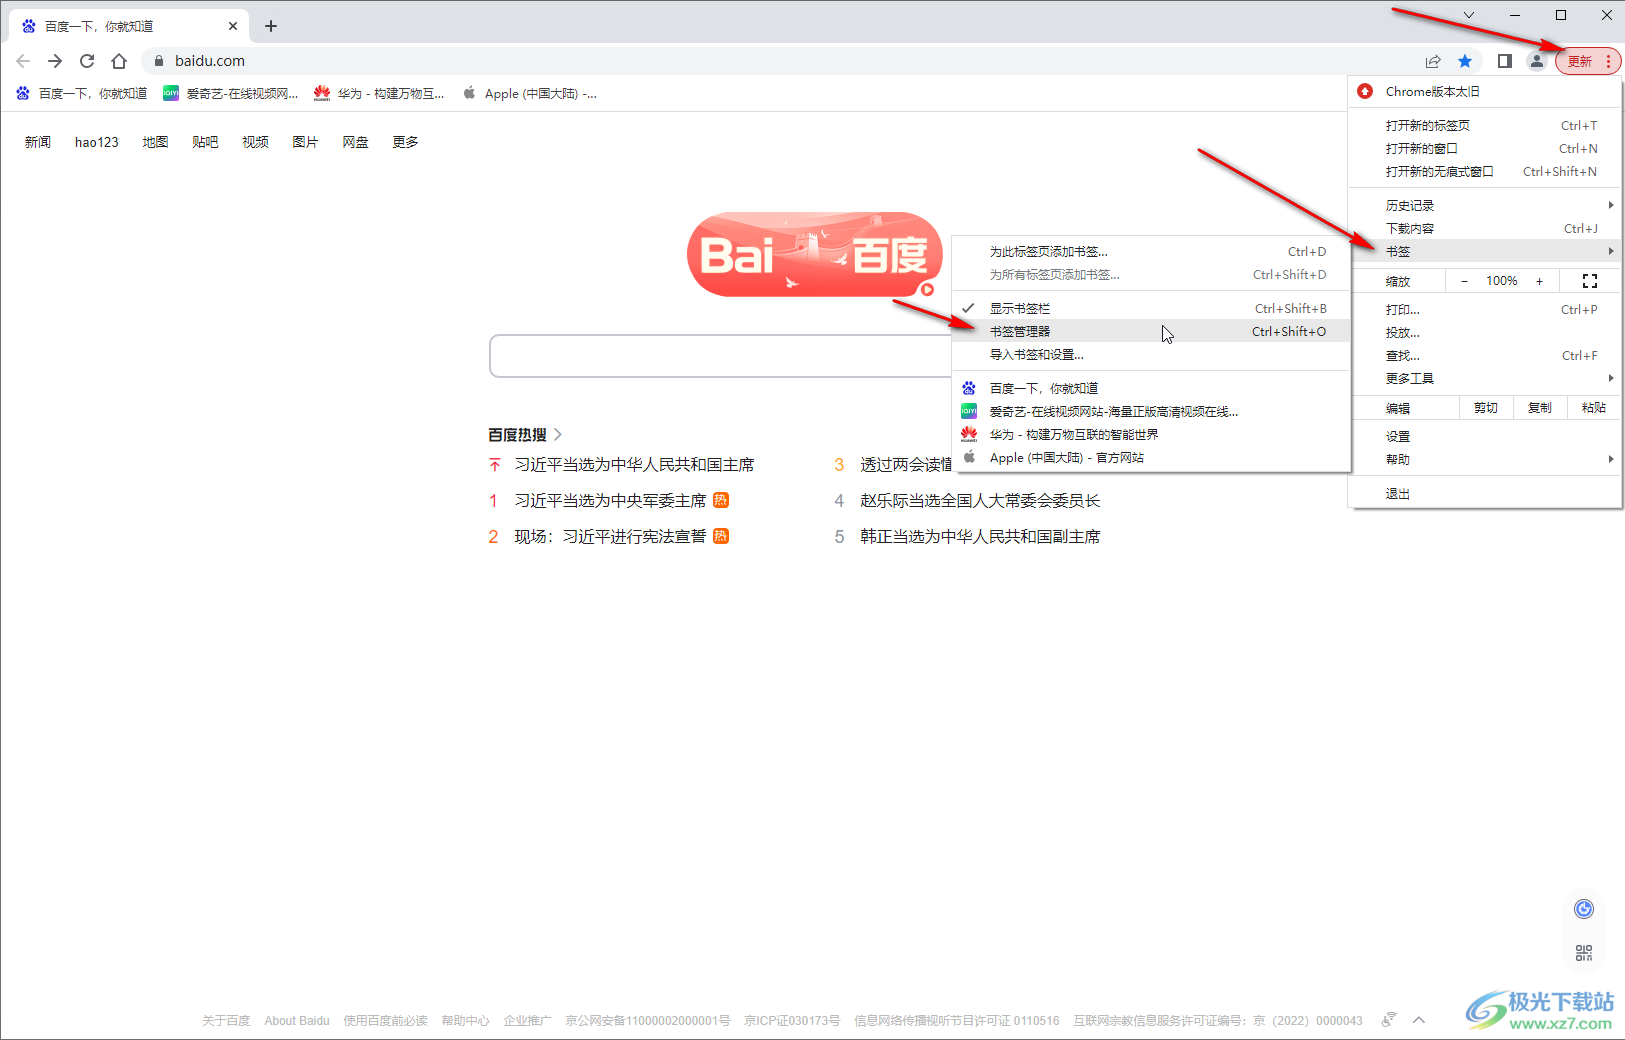Select 下载内容 menu item
The height and width of the screenshot is (1040, 1625).
pos(1485,228)
